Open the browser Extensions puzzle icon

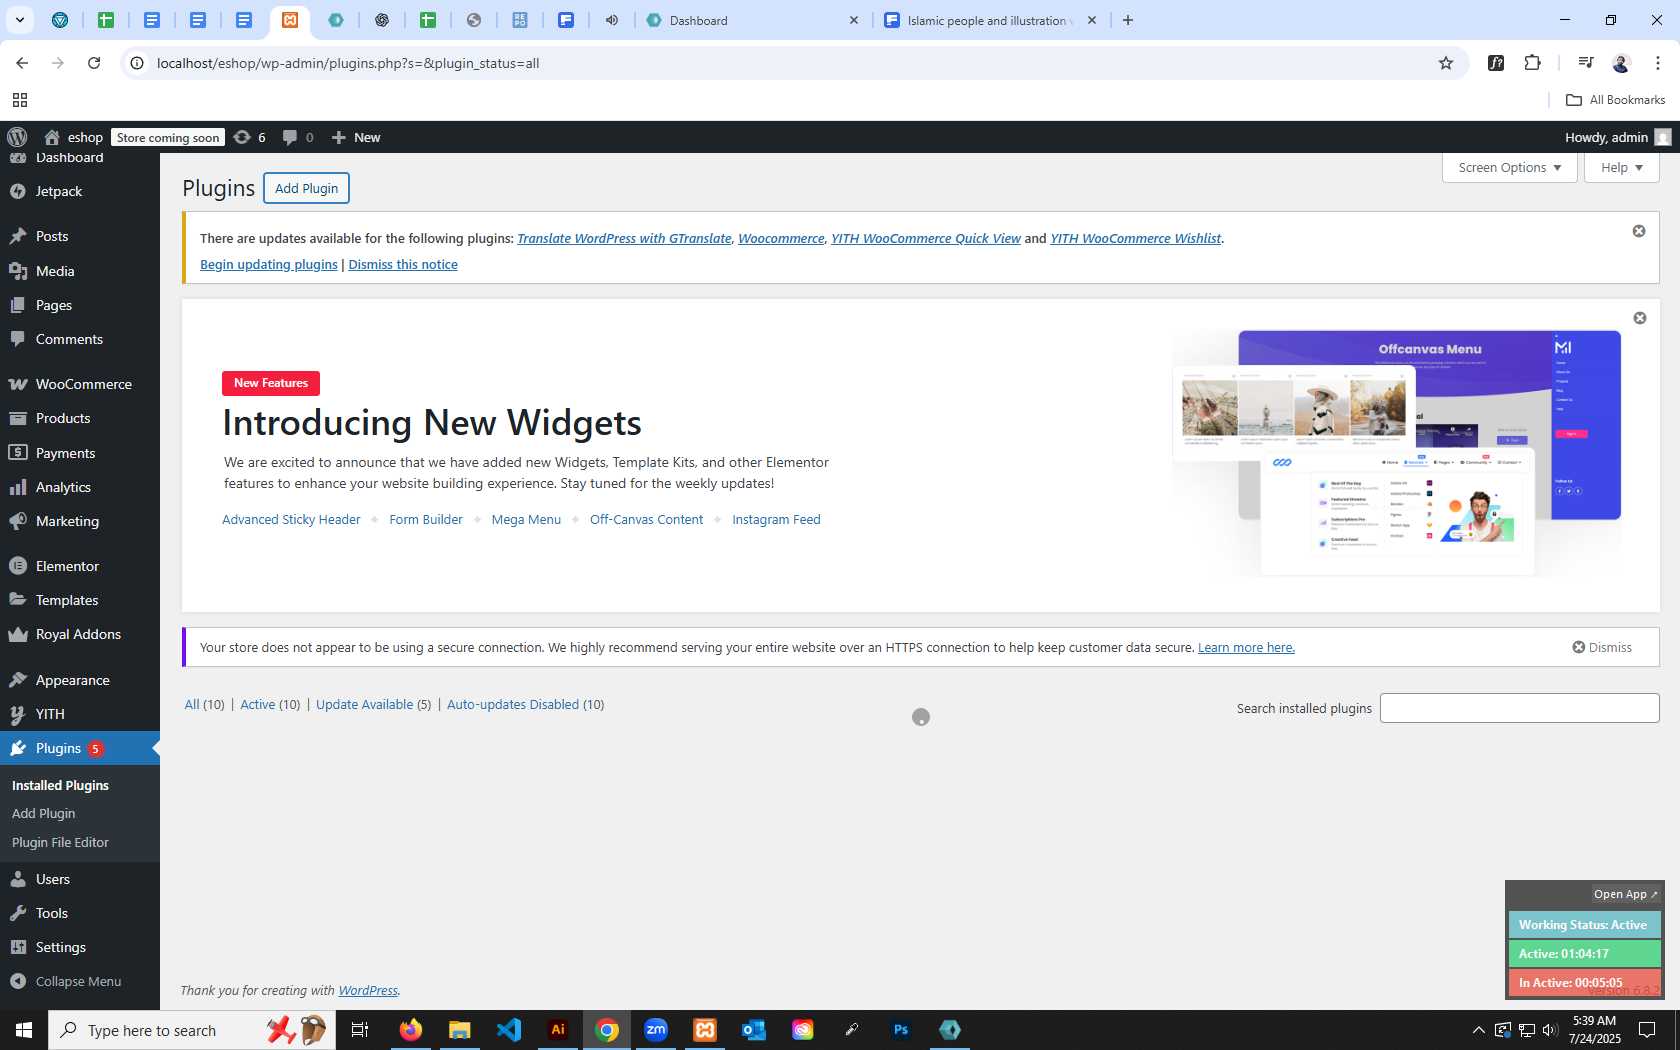point(1532,63)
